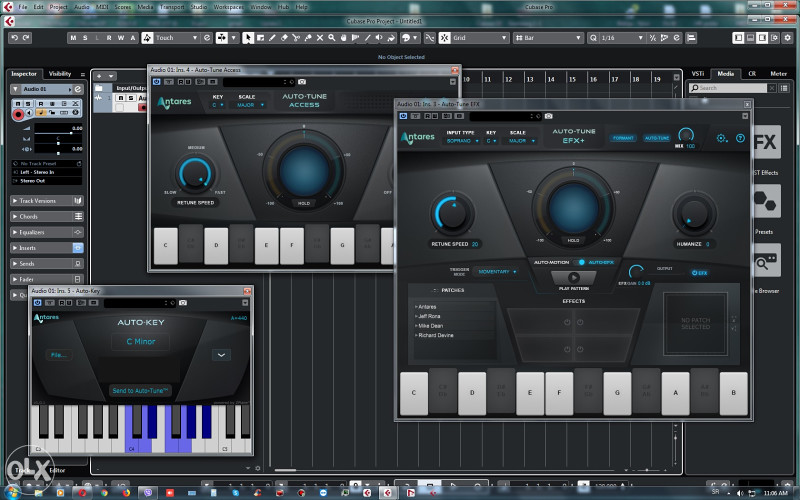Select the Split scissors tool

pyautogui.click(x=296, y=38)
